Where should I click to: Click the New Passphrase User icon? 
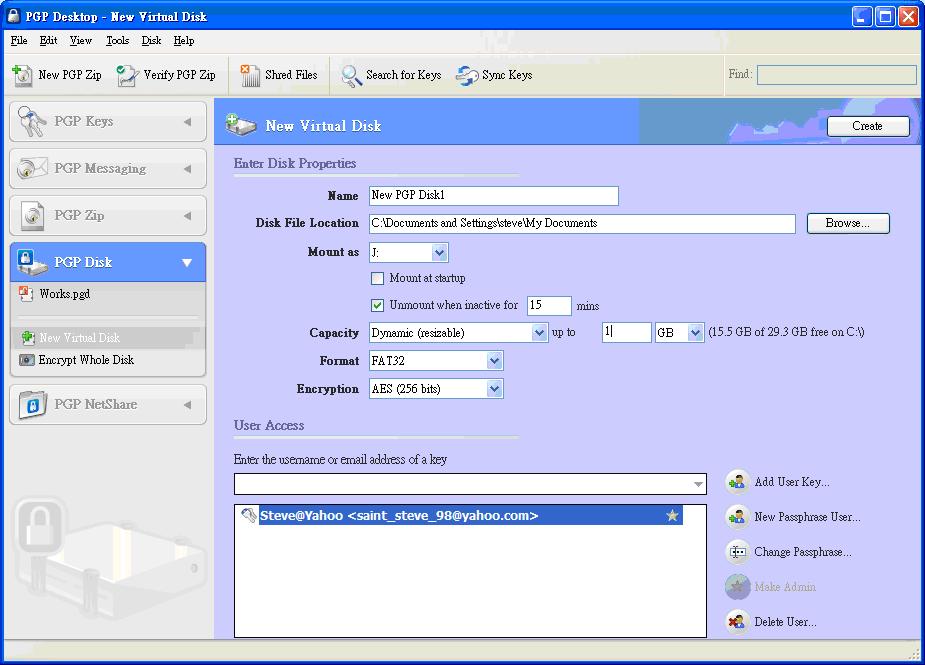tap(737, 517)
